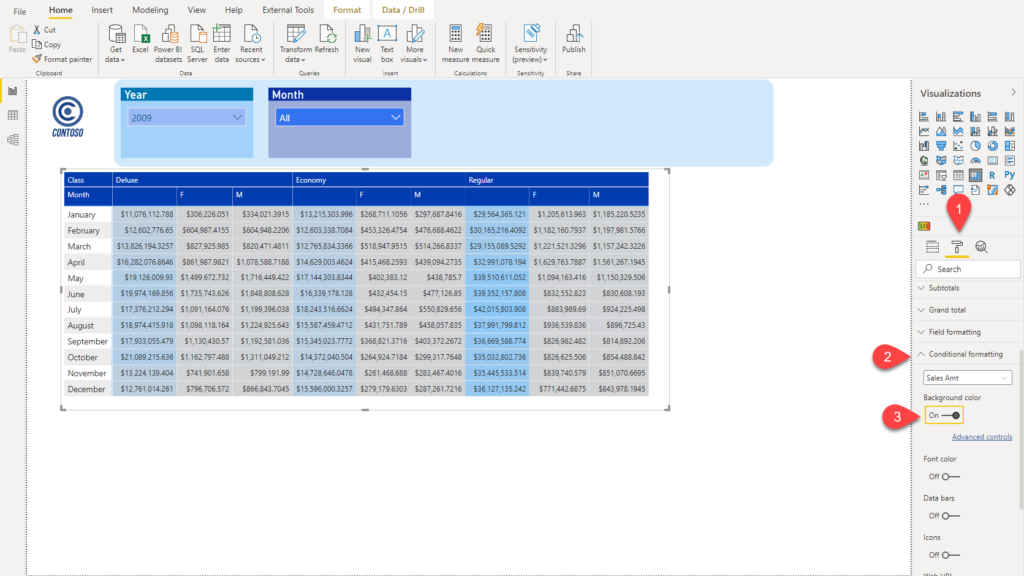Collapse the Conditional formatting section

tap(967, 354)
